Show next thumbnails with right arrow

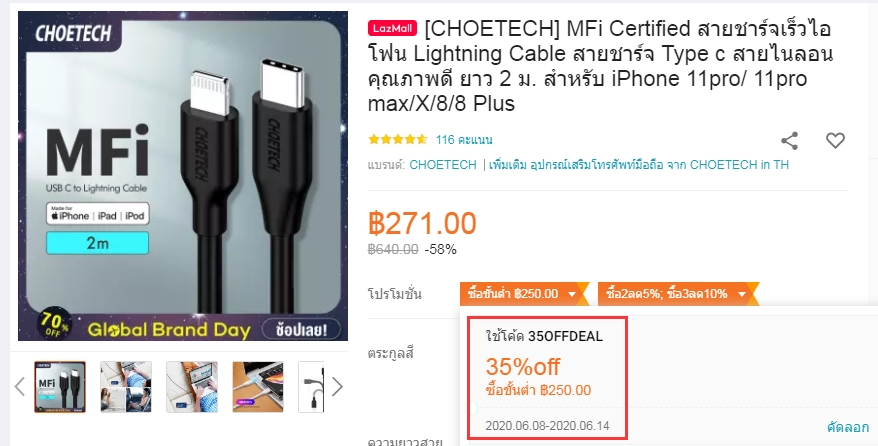click(337, 387)
